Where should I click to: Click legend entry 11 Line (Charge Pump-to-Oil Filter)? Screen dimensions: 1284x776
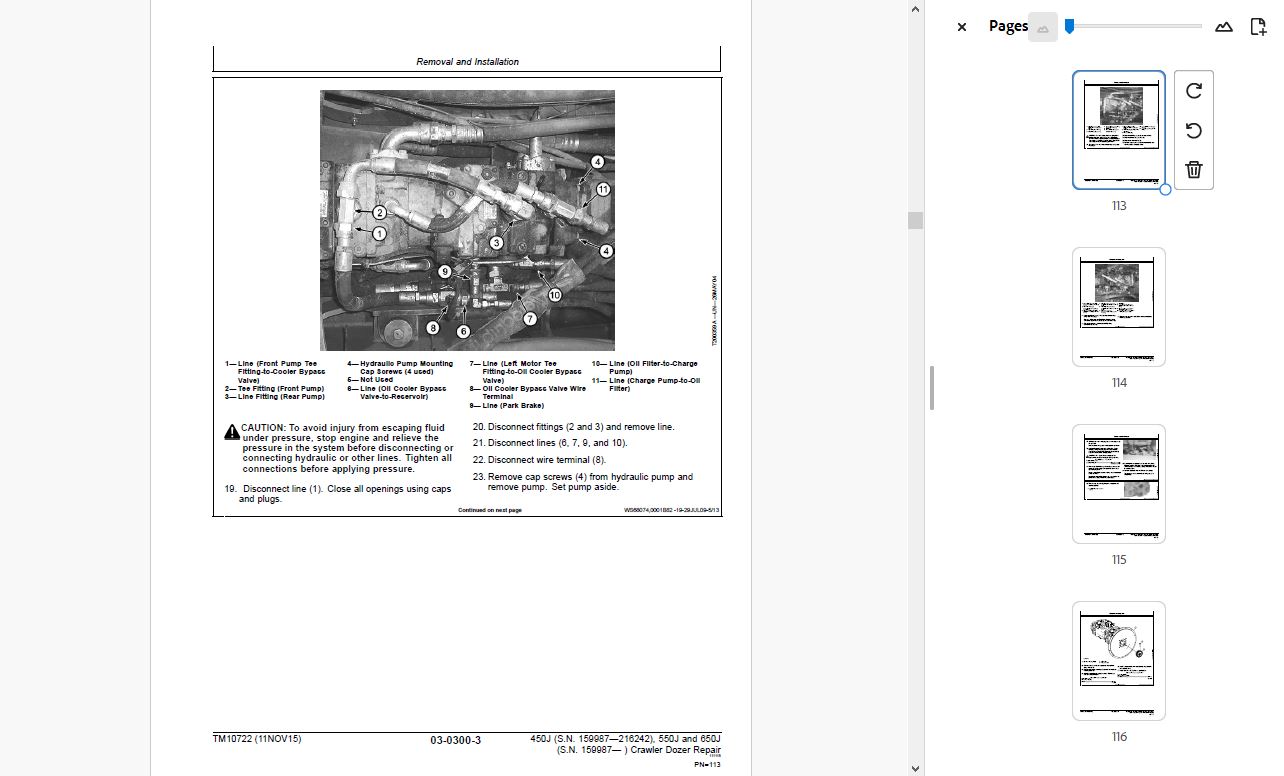pos(646,384)
